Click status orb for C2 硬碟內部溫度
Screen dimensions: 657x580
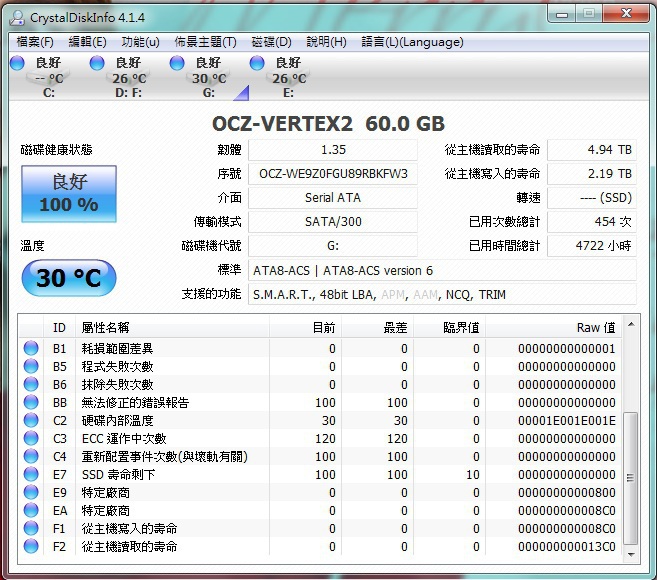point(31,420)
